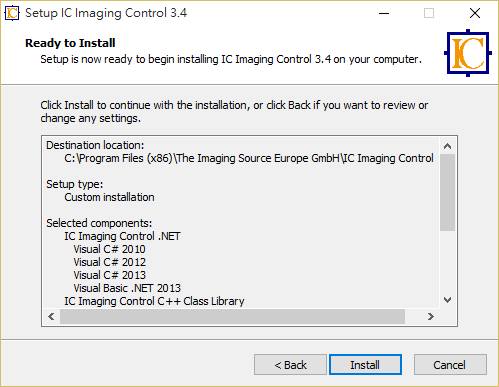Click the vertical scrollbar thumb

pyautogui.click(x=448, y=192)
